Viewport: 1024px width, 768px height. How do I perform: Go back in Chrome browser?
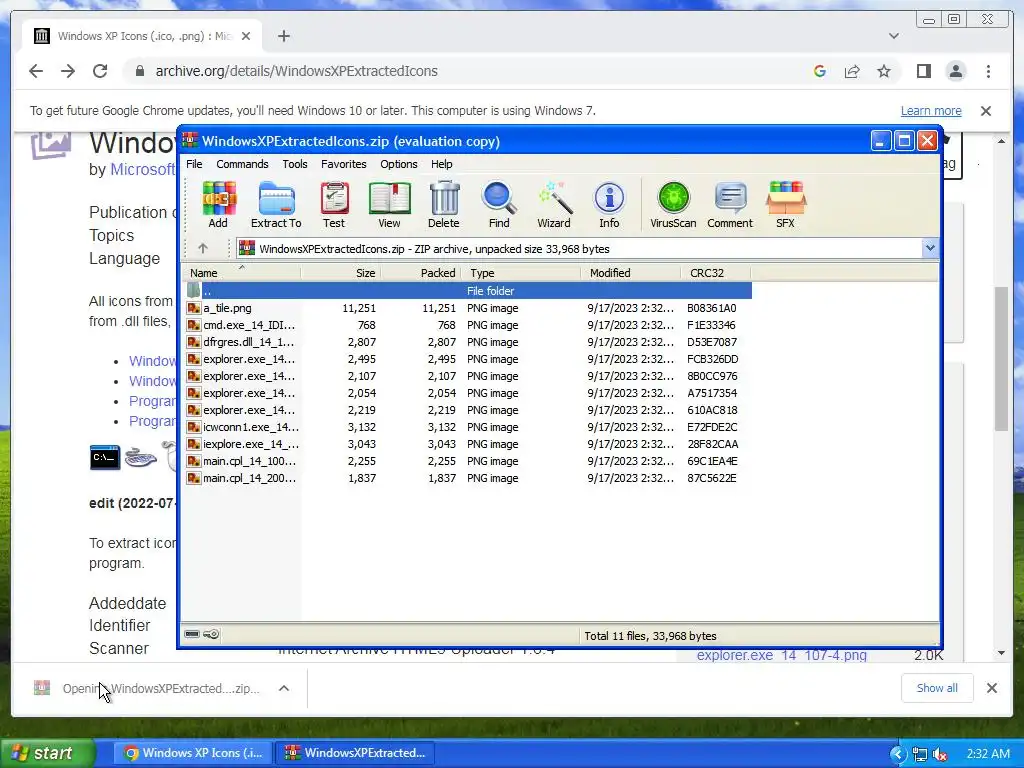pyautogui.click(x=36, y=71)
